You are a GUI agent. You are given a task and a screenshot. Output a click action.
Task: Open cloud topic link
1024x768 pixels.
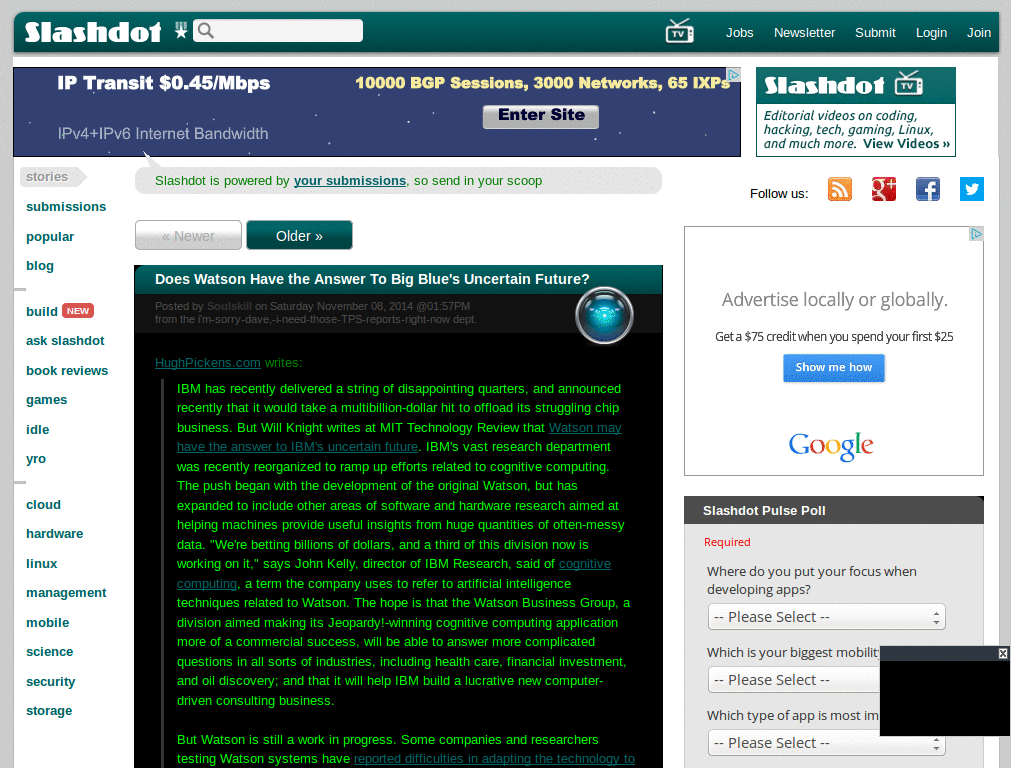[43, 505]
